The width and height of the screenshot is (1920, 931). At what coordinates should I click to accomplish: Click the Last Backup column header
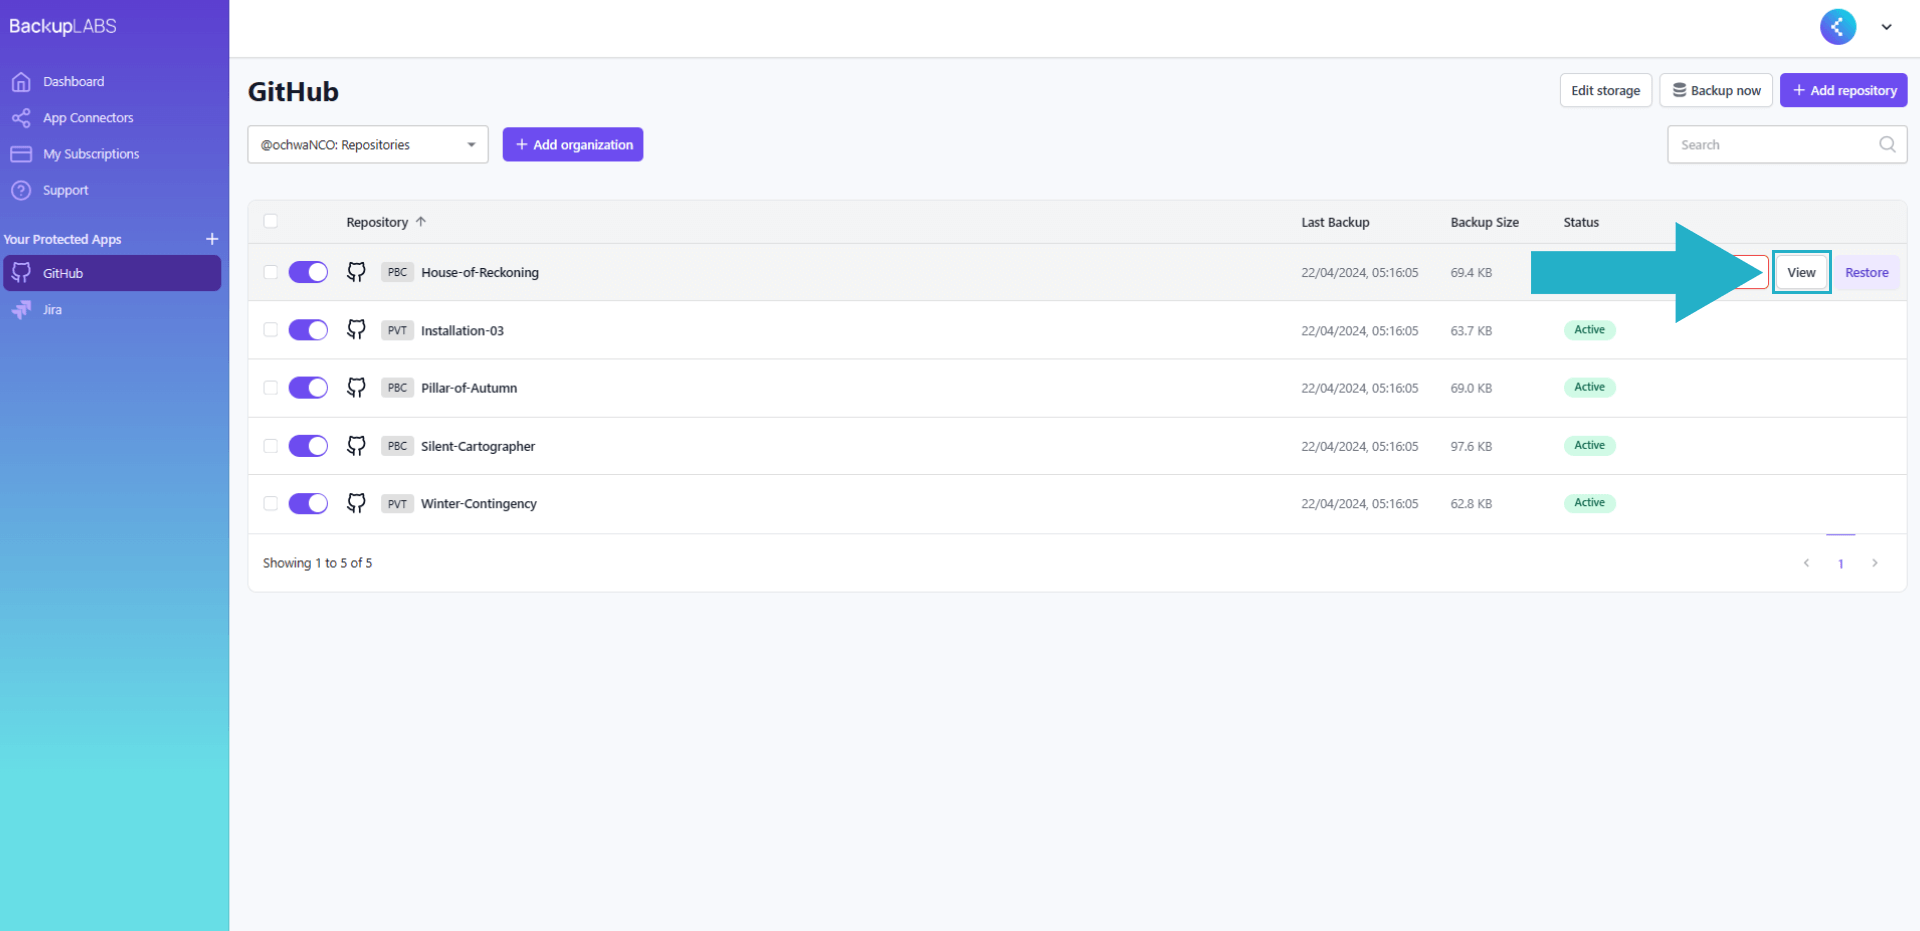tap(1335, 222)
